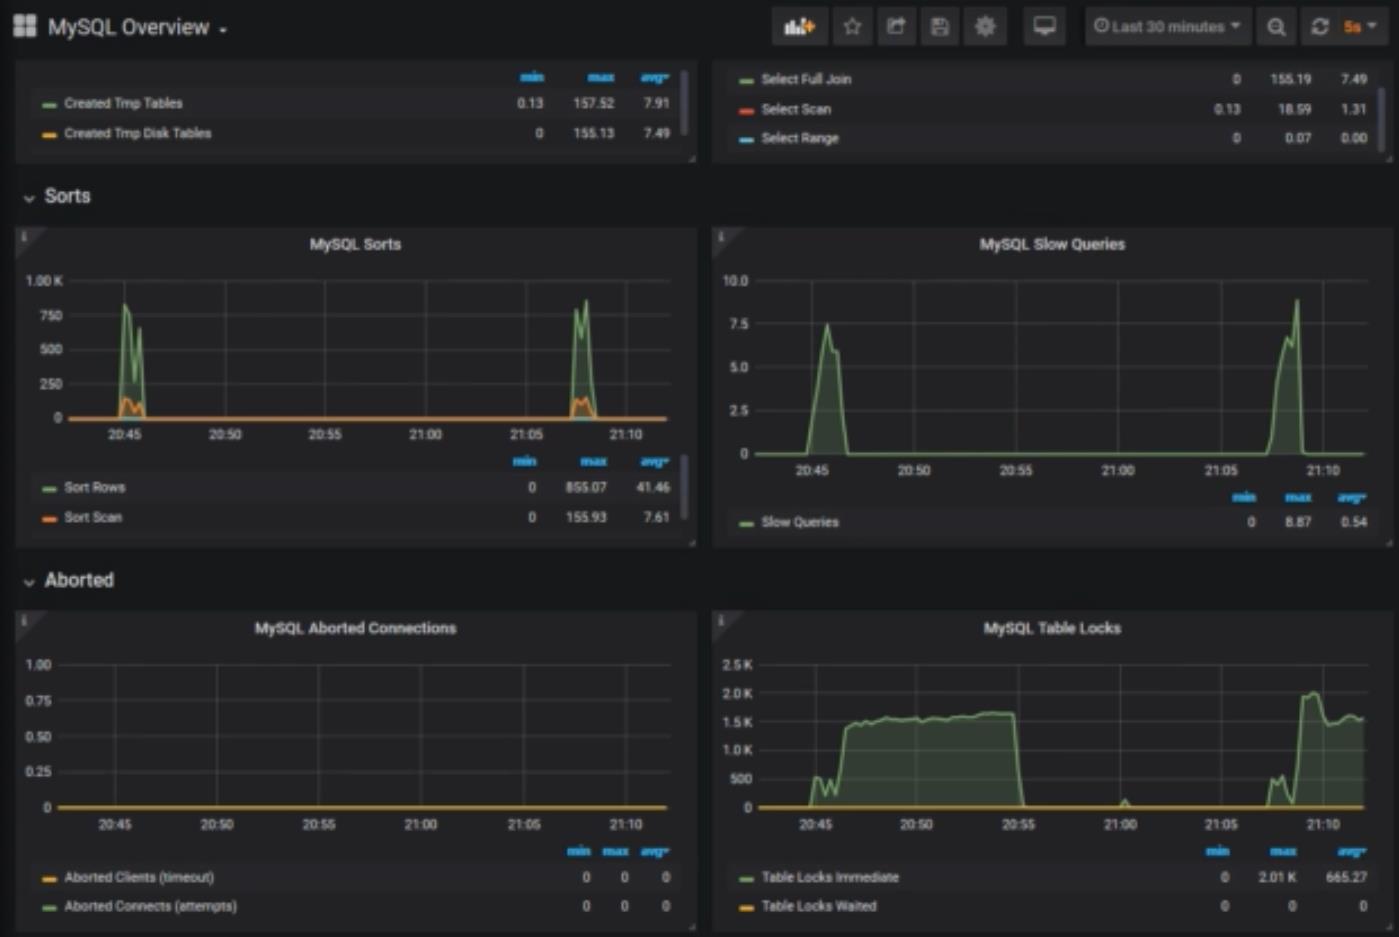Click the 2.01 K max Table Locks value
Image resolution: width=1399 pixels, height=937 pixels.
click(x=1277, y=877)
